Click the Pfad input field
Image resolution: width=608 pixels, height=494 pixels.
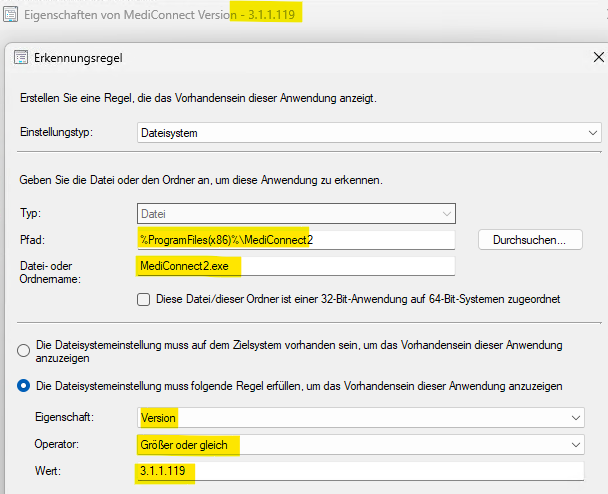pos(295,240)
